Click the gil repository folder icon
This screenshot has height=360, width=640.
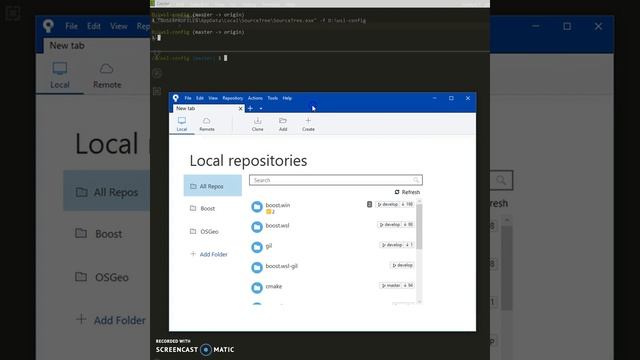257,247
